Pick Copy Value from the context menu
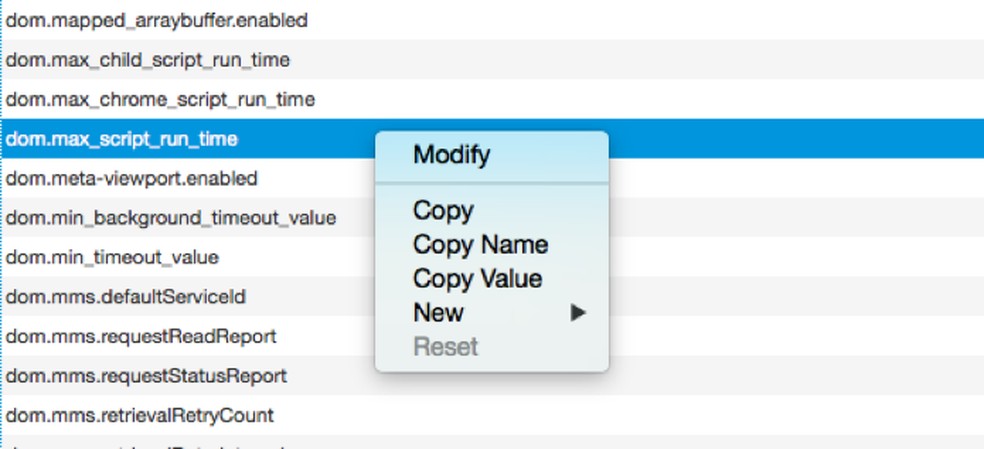This screenshot has width=984, height=449. click(477, 279)
